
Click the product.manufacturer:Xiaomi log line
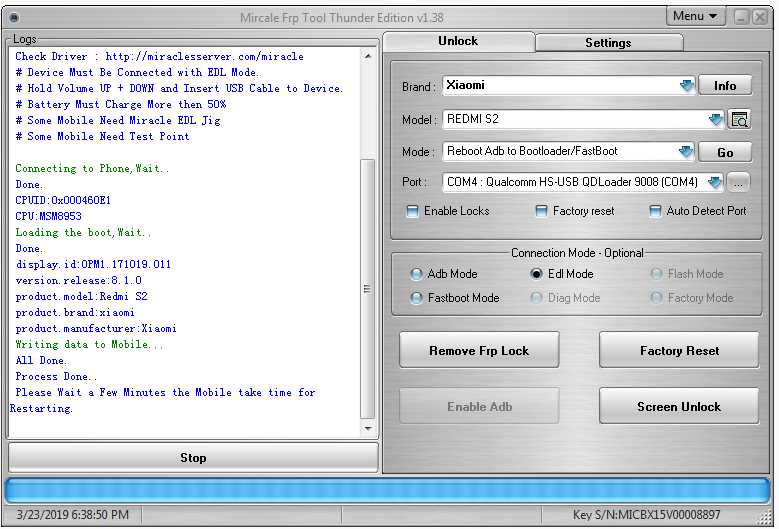click(96, 328)
